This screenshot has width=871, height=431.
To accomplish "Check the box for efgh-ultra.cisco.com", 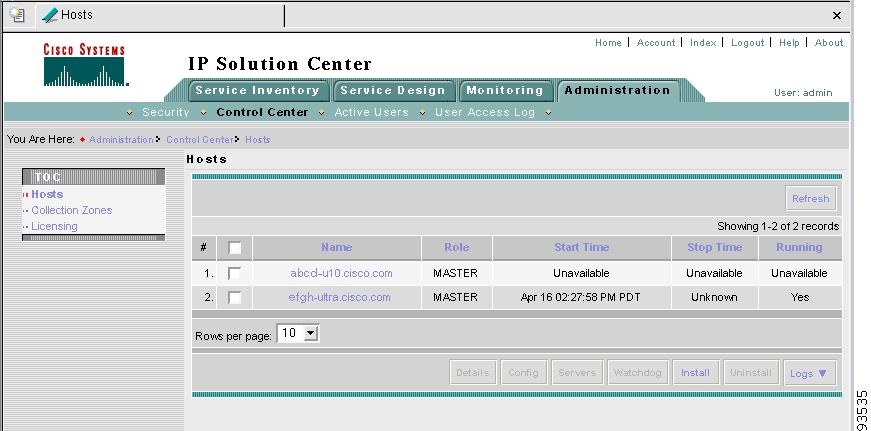I will coord(234,298).
